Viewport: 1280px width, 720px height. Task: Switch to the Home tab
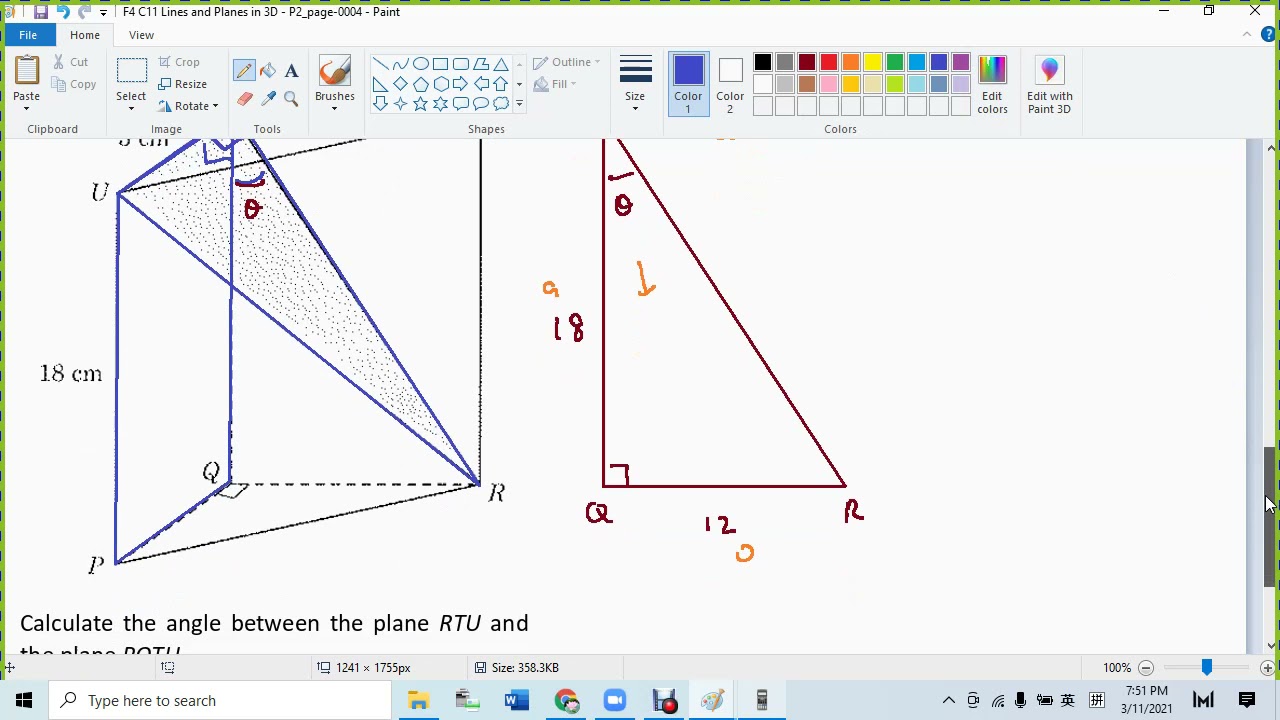(85, 35)
